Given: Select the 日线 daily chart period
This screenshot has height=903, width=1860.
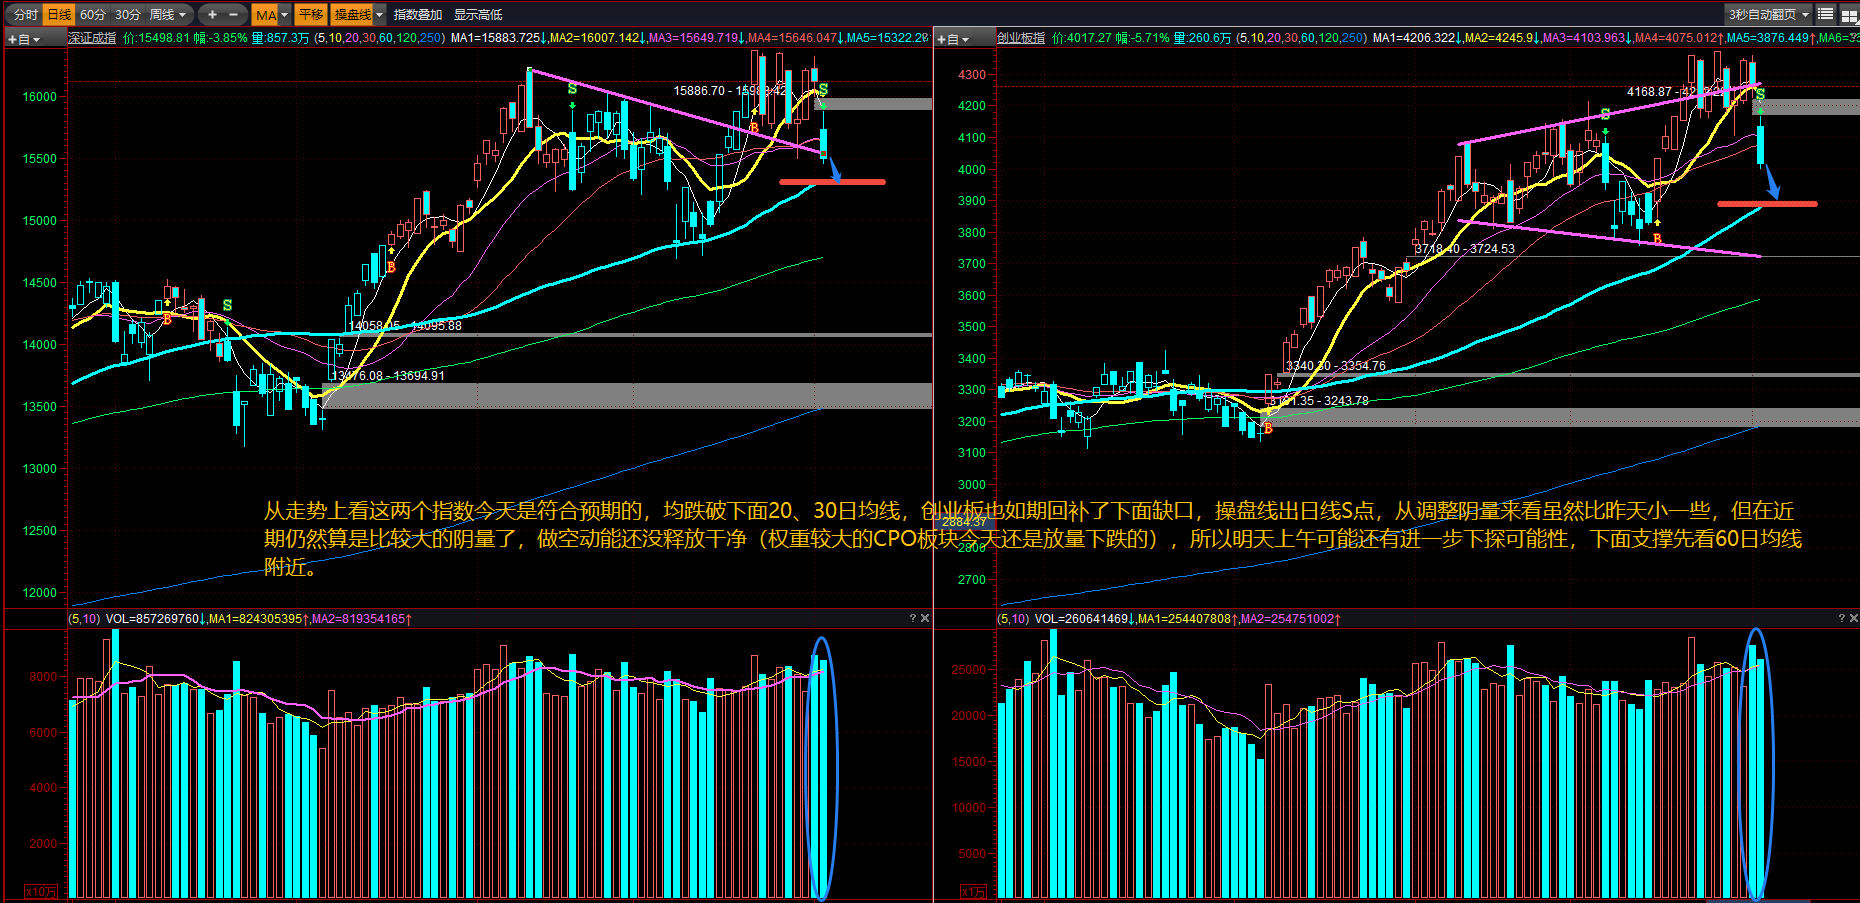Looking at the screenshot, I should [59, 14].
